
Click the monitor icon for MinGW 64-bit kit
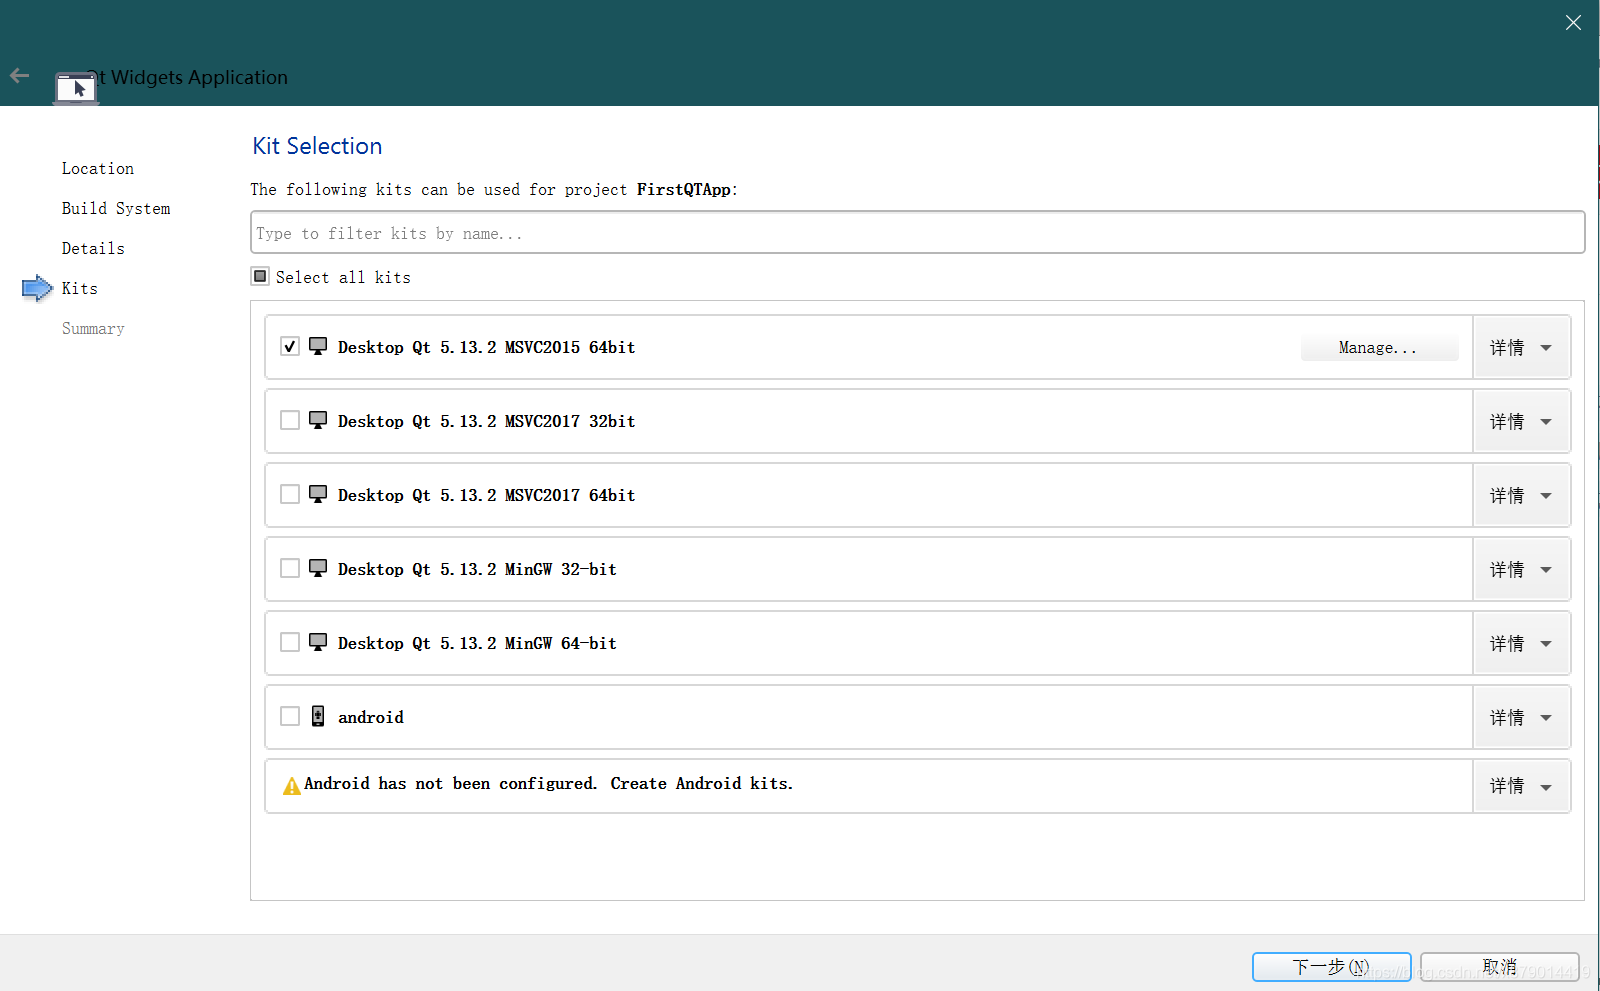coord(318,642)
